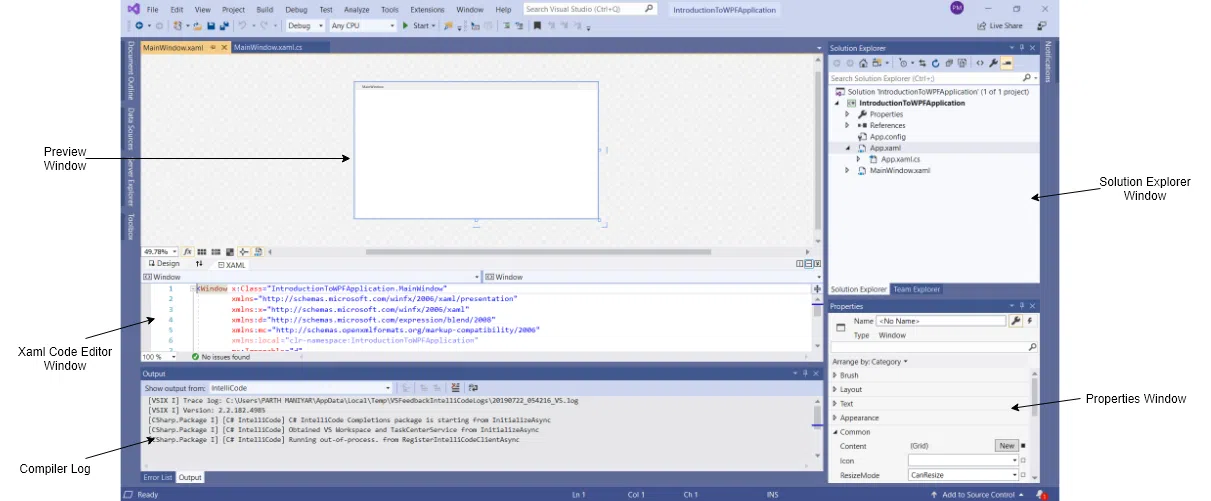The width and height of the screenshot is (1211, 501).
Task: Click Refresh in the Solution Explorer toolbar
Action: (x=935, y=63)
